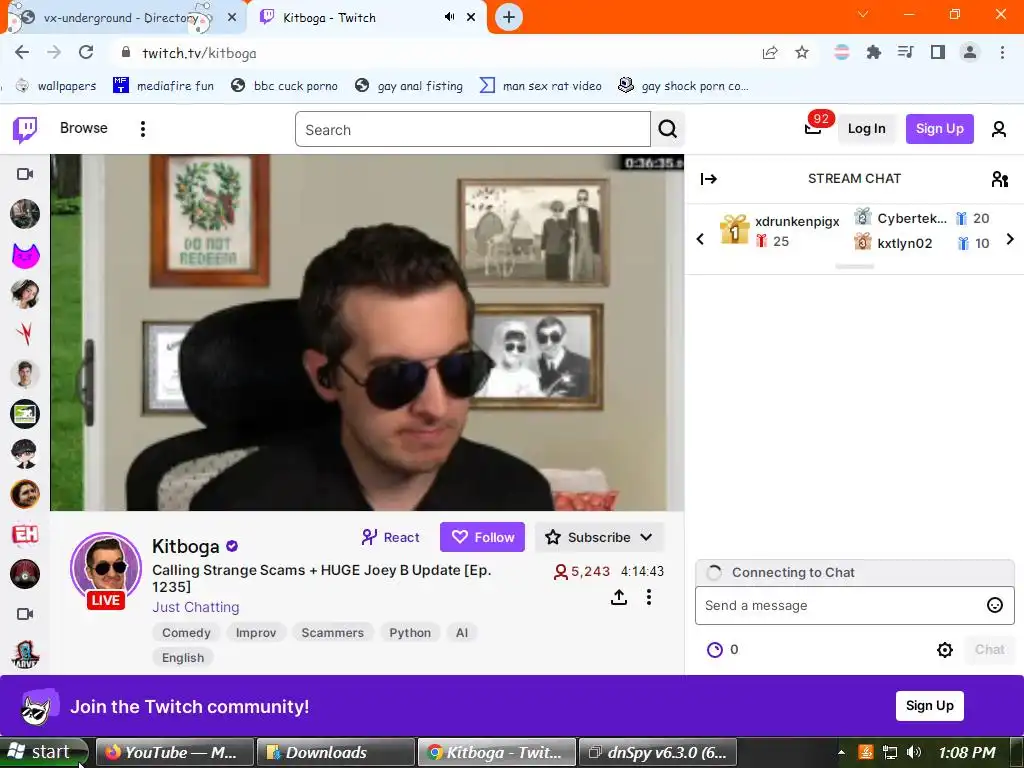Select the Comedy tag
Image resolution: width=1024 pixels, height=768 pixels.
point(186,633)
